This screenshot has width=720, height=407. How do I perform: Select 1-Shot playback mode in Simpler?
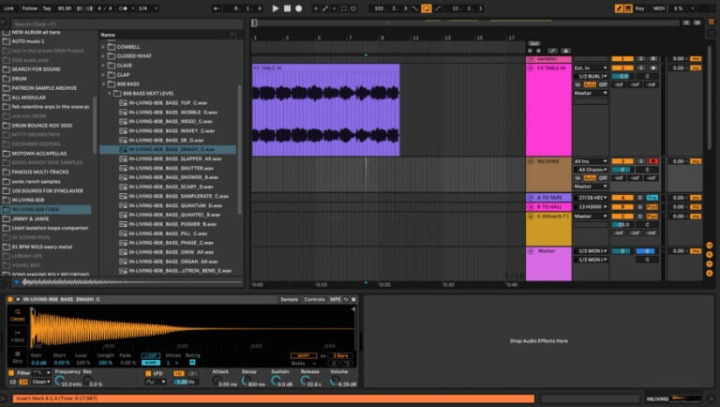[x=17, y=336]
